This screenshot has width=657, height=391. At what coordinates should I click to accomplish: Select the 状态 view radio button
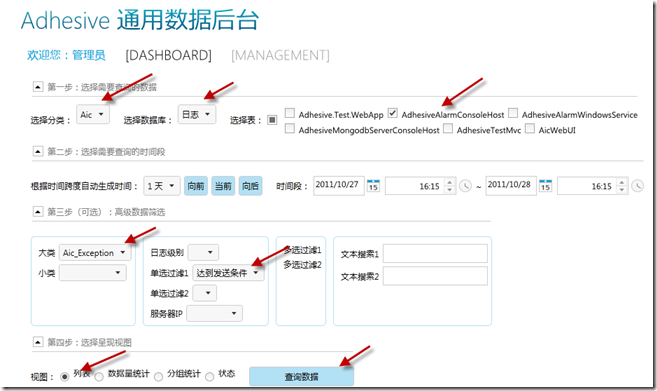[210, 377]
